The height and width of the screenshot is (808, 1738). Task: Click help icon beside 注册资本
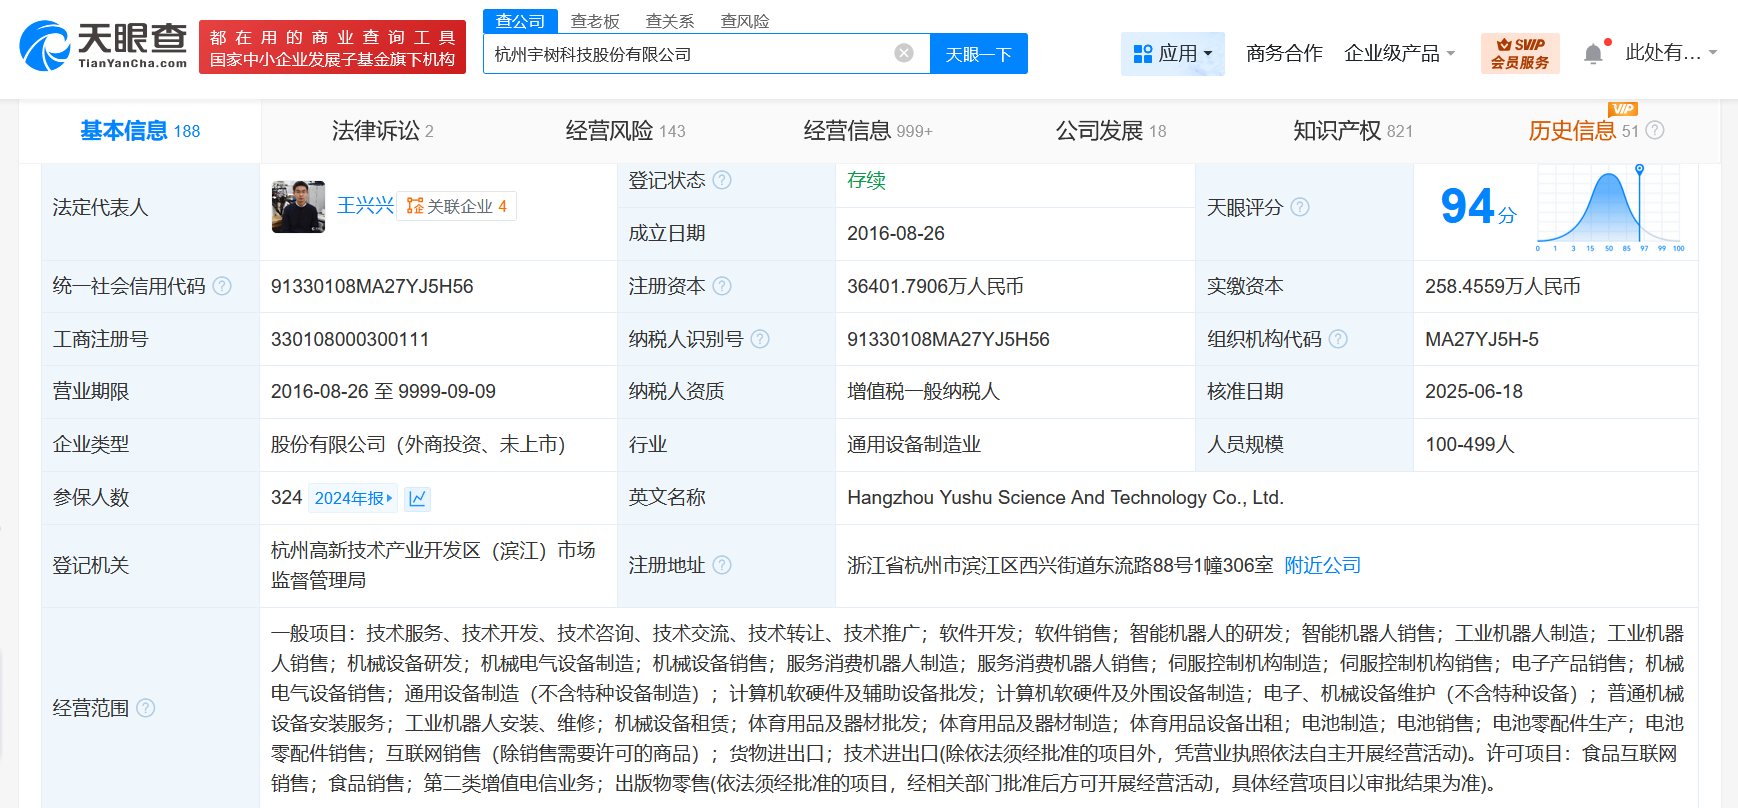tap(722, 286)
